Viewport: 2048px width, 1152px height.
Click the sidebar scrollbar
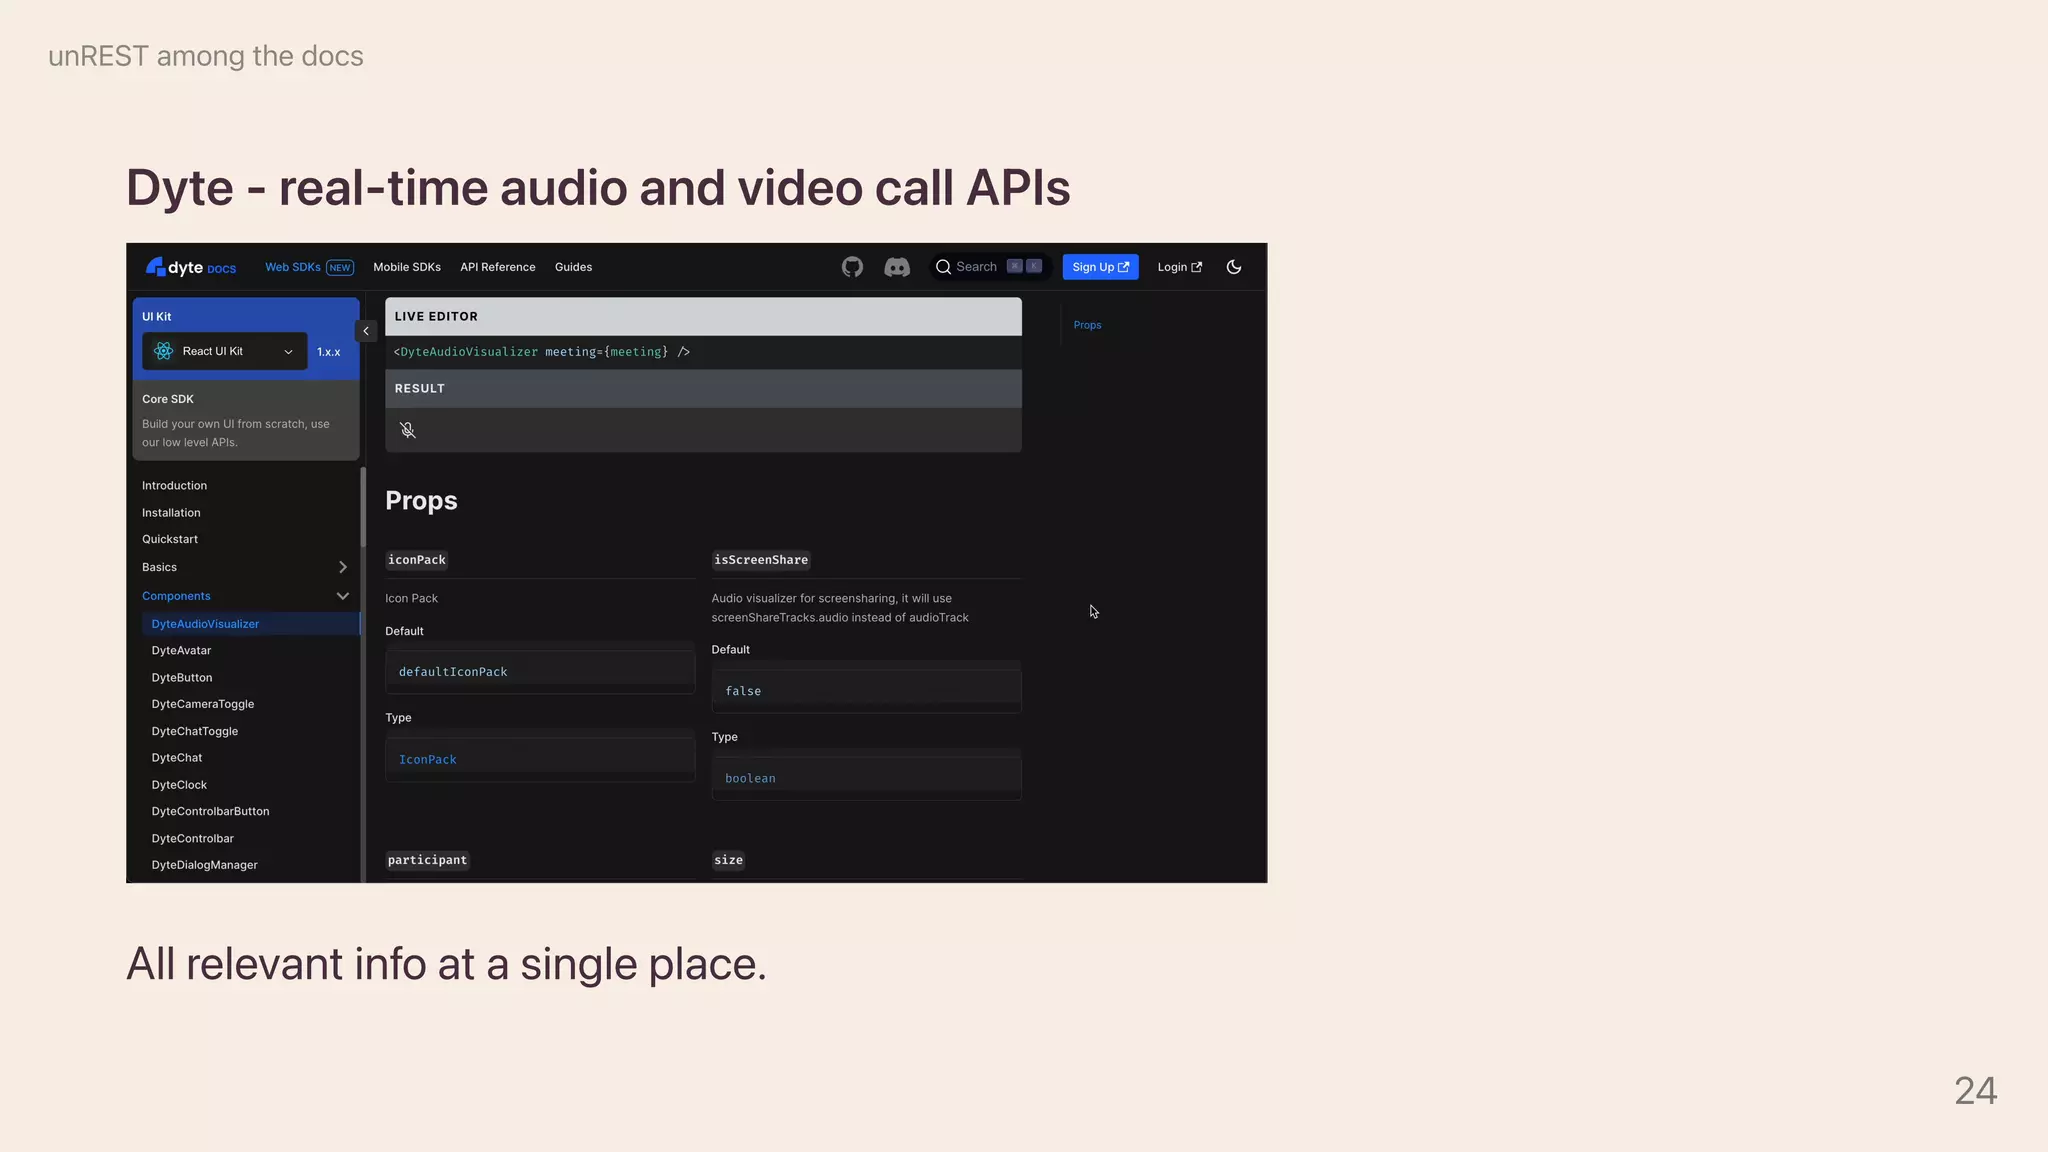point(363,506)
